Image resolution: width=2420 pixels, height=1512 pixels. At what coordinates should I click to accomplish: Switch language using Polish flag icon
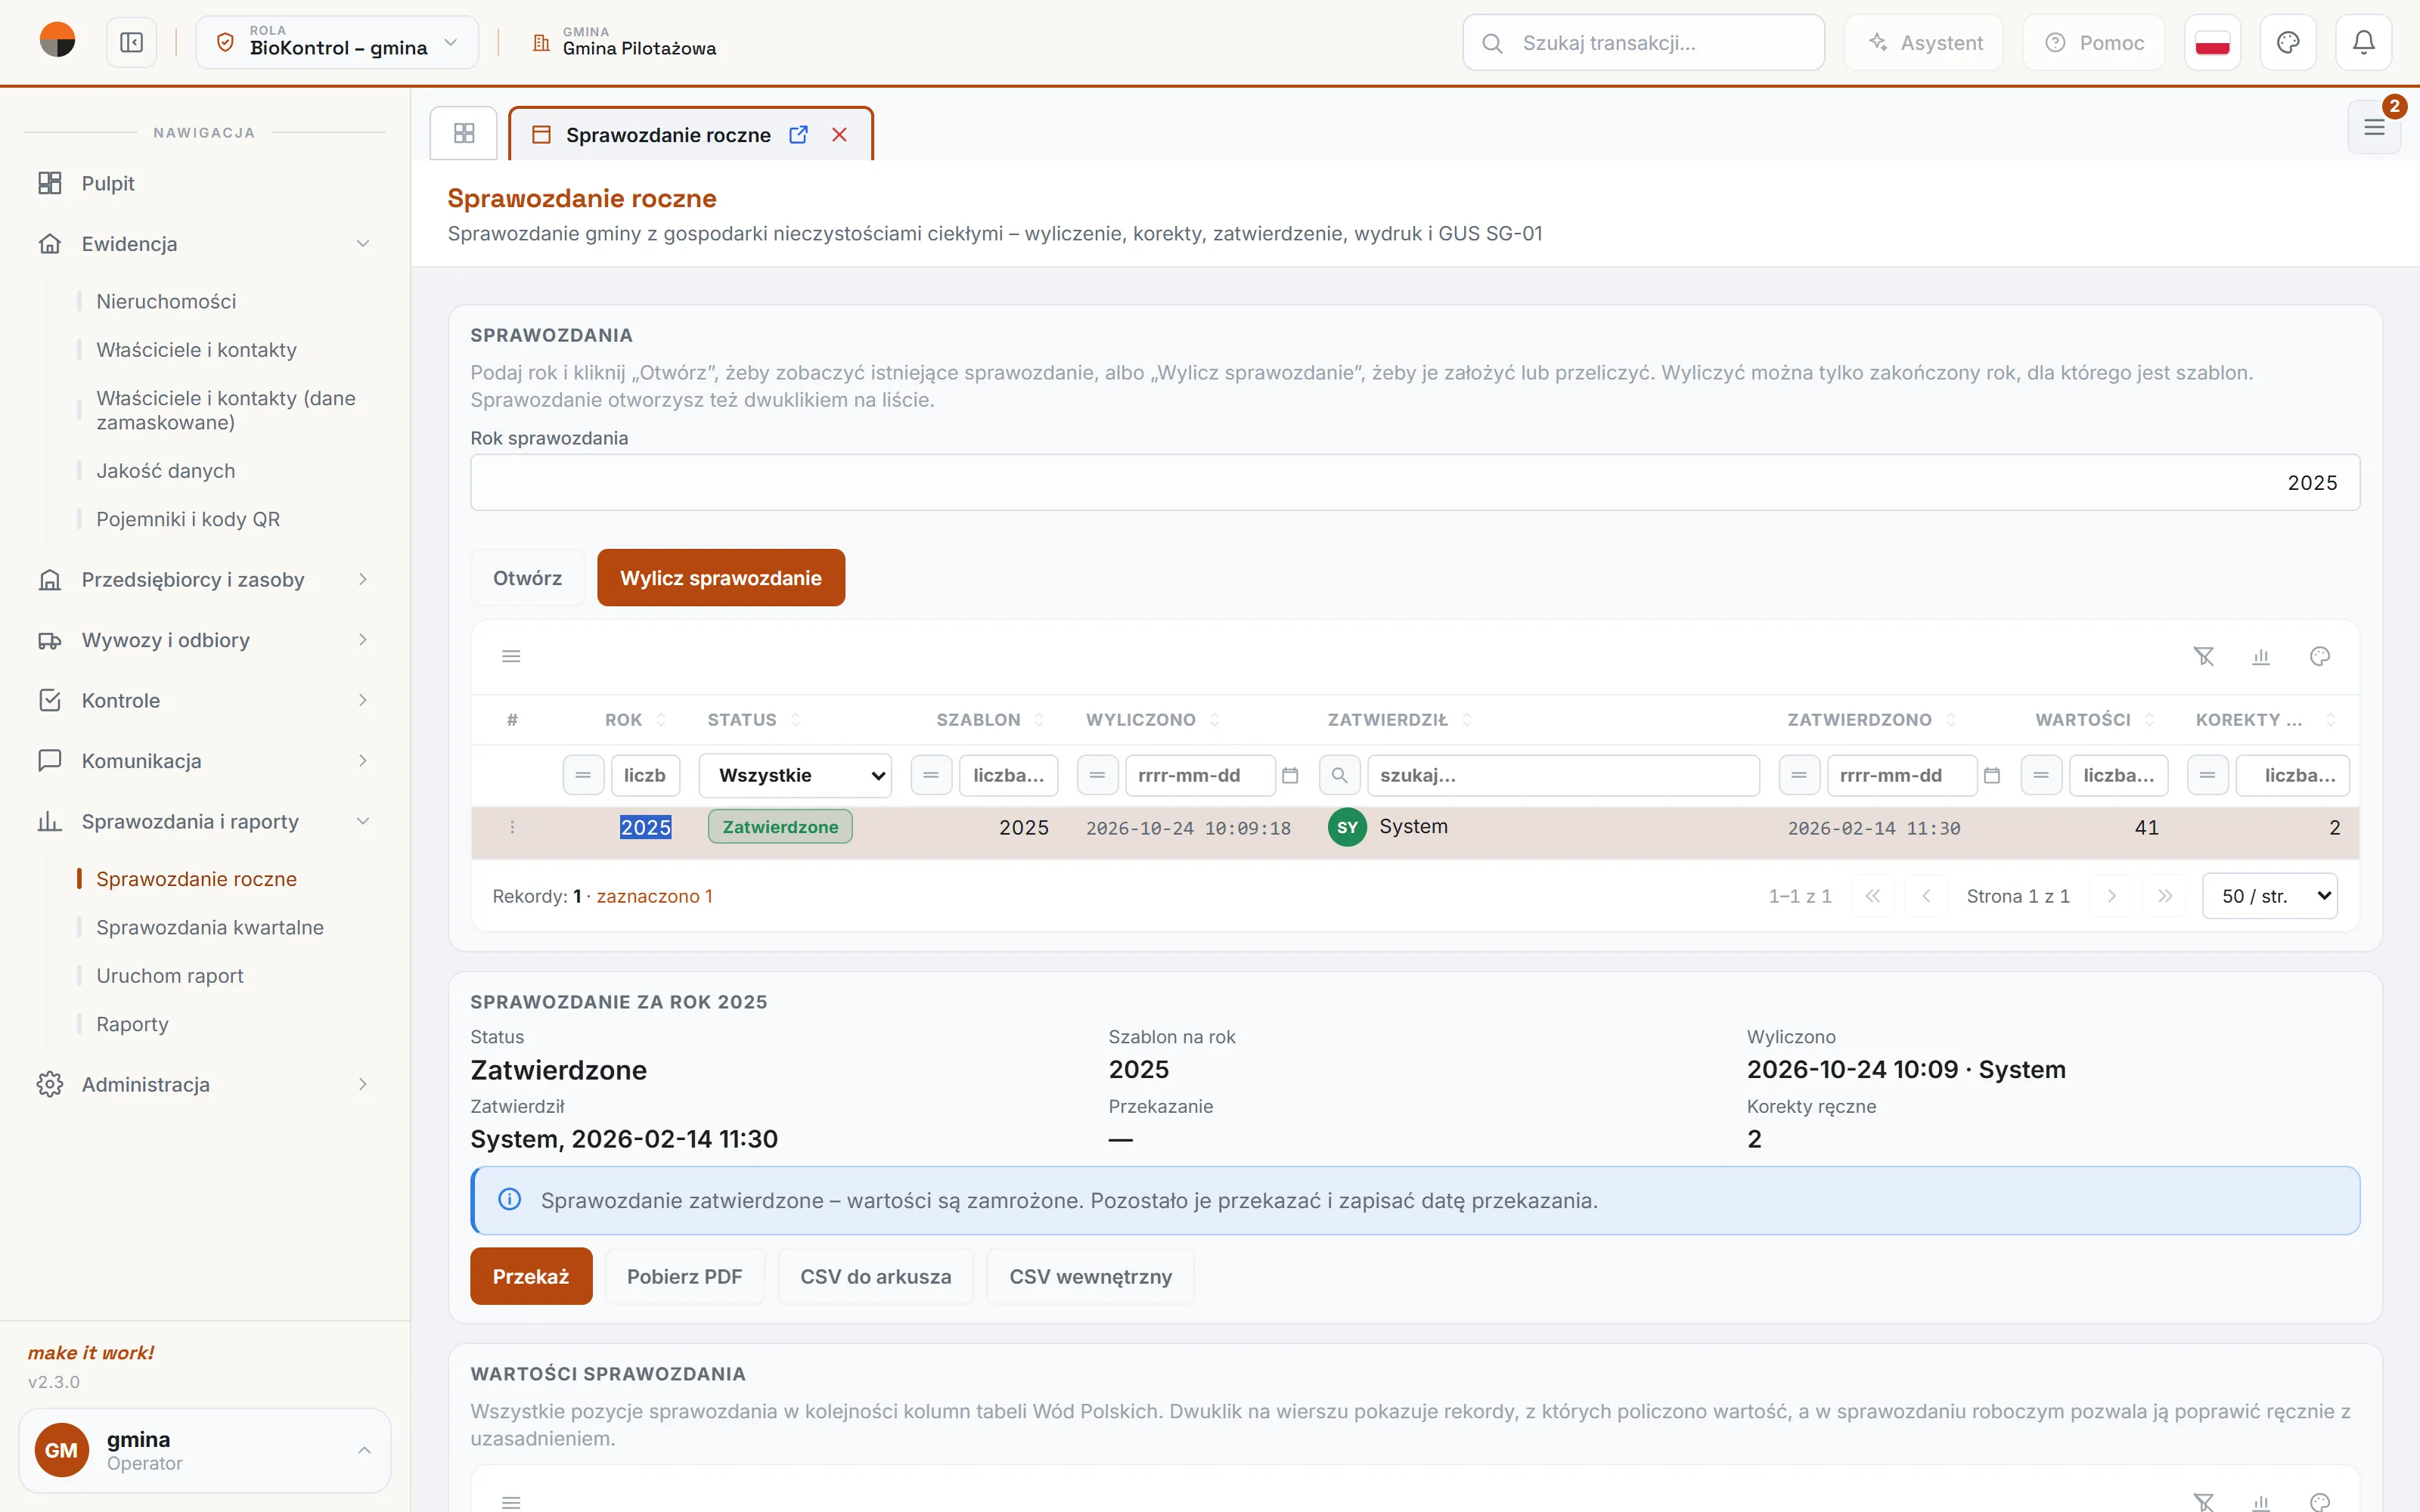[x=2212, y=42]
